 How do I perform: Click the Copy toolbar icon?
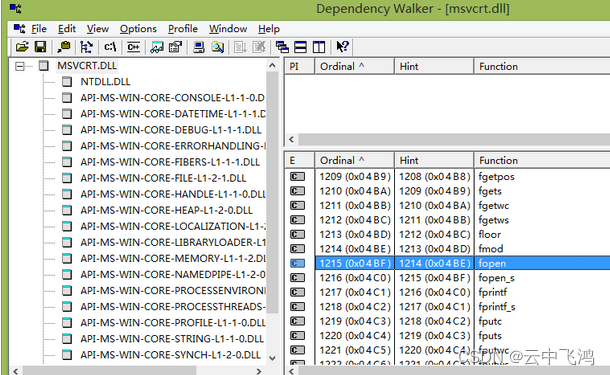click(64, 47)
